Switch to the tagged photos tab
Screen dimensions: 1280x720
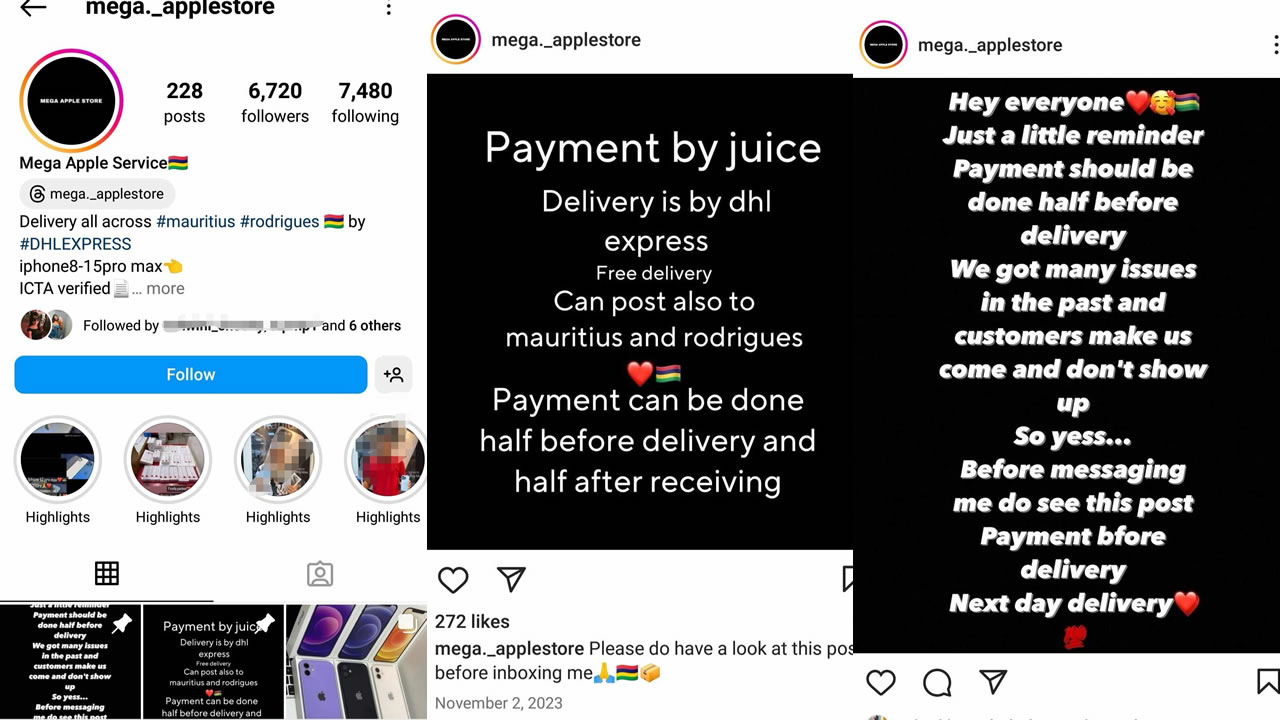click(x=320, y=573)
